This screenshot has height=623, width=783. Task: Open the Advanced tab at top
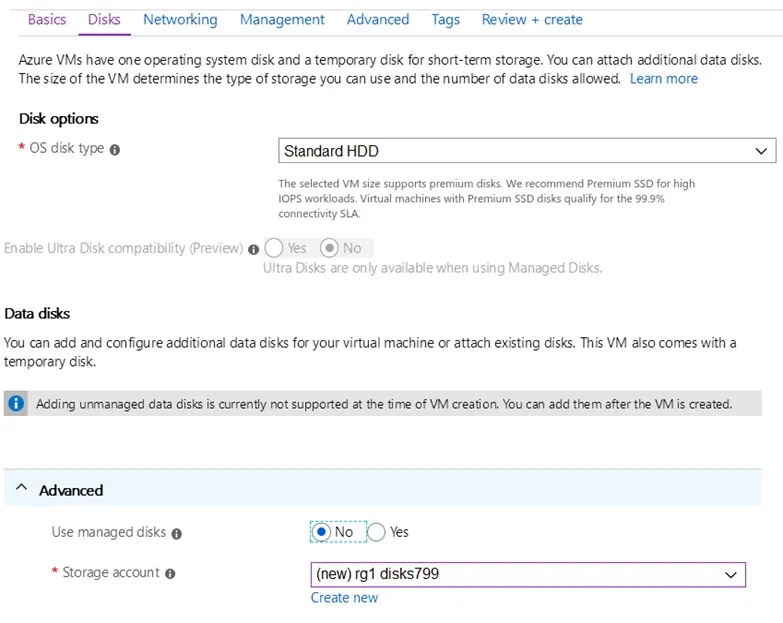pos(378,19)
